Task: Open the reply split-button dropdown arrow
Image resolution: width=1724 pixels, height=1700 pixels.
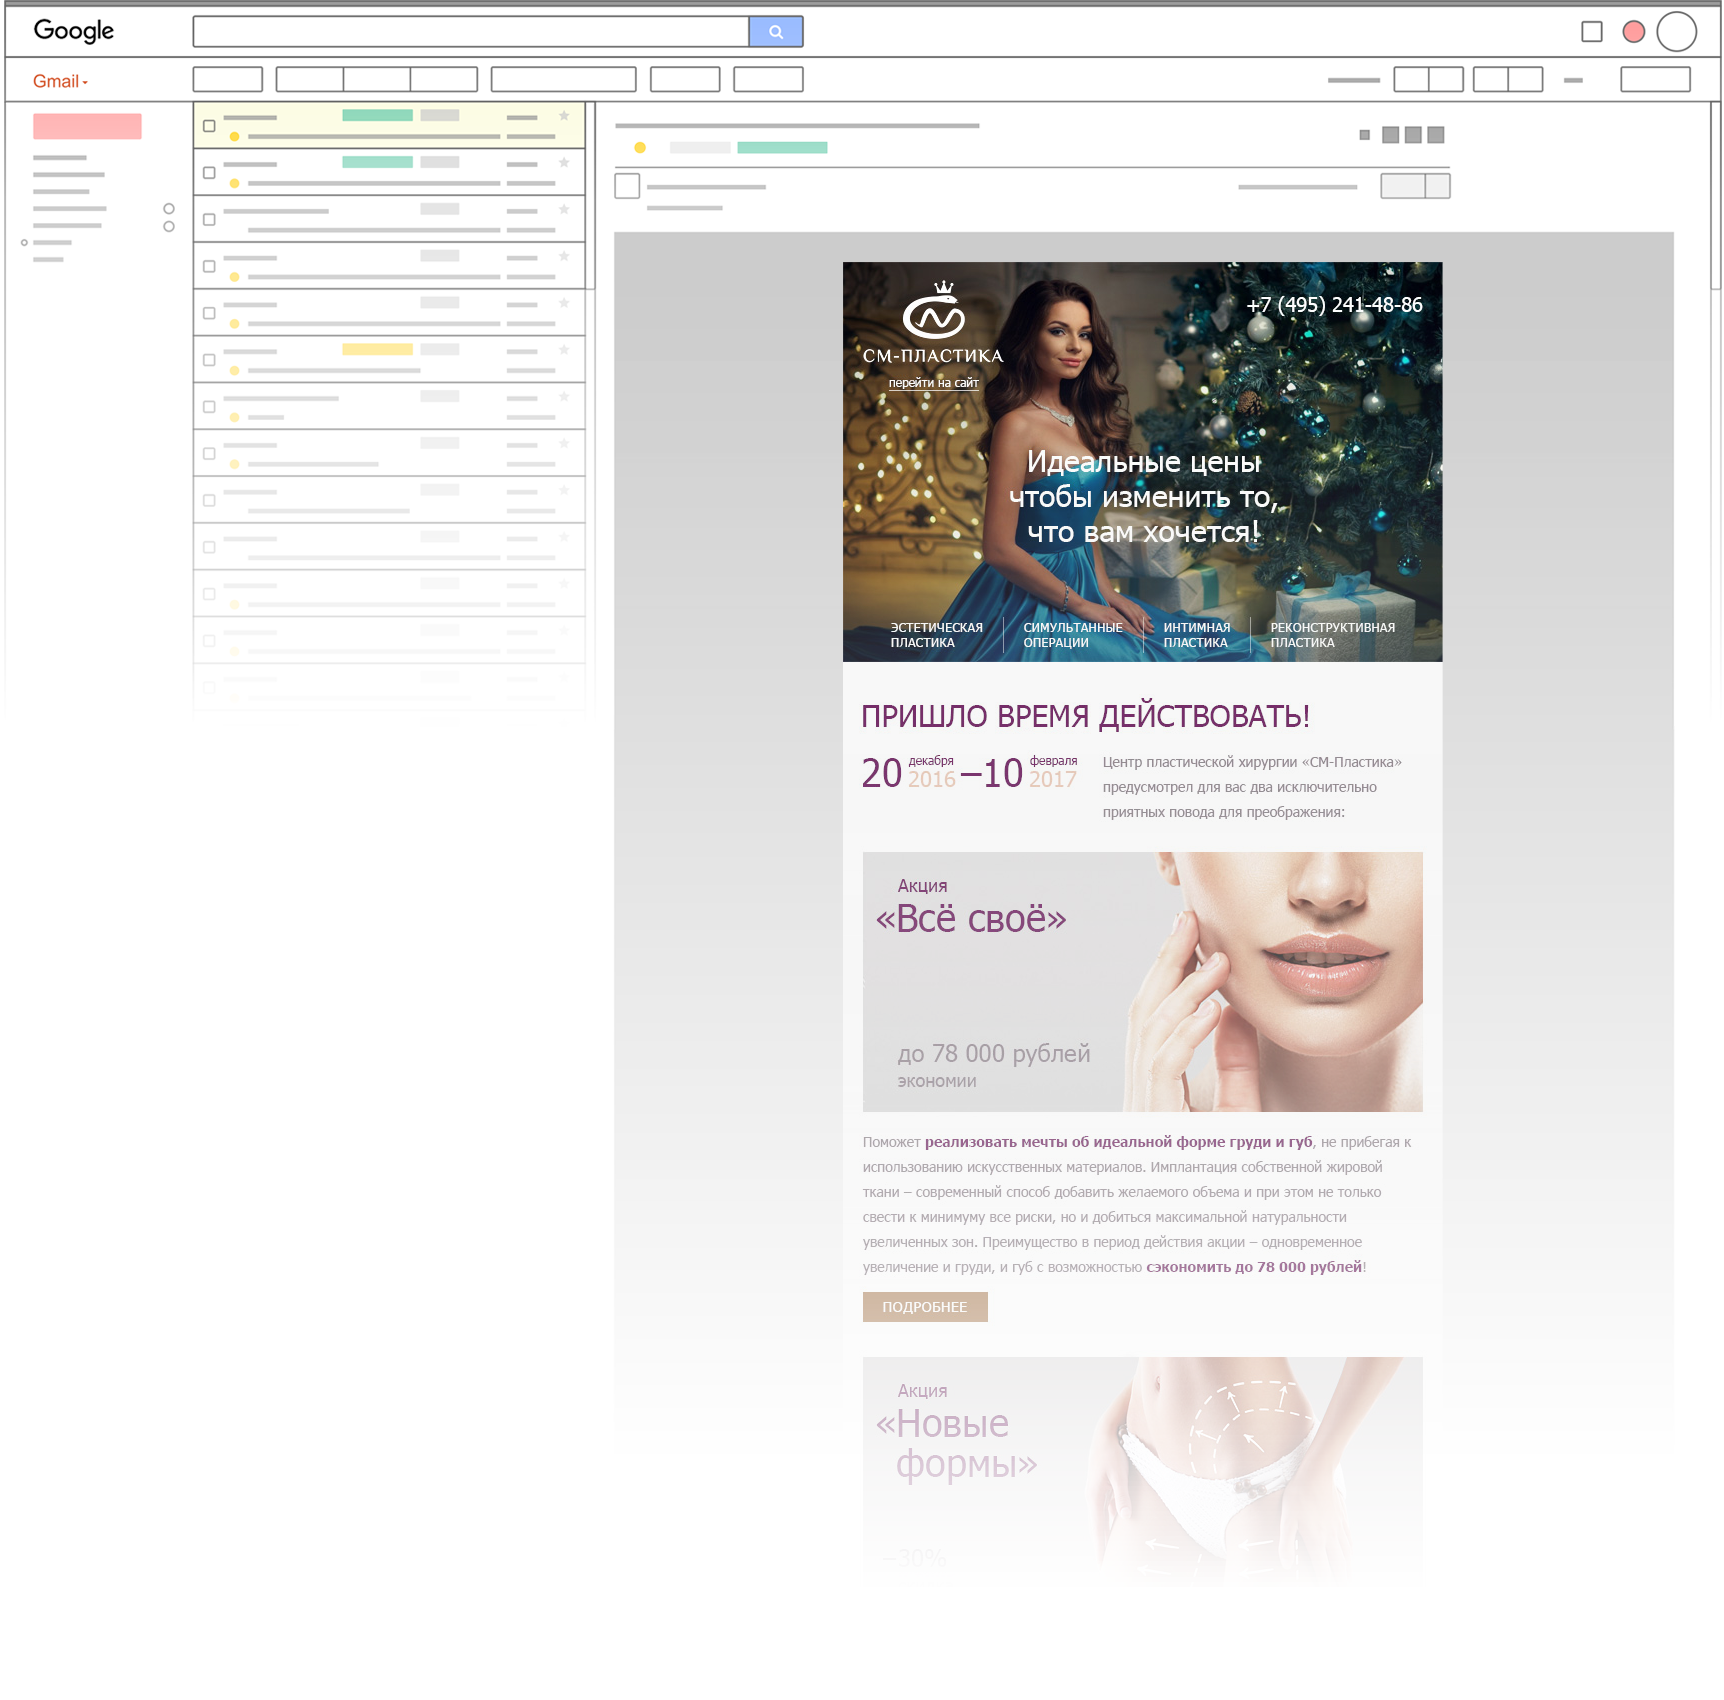Action: [1438, 186]
